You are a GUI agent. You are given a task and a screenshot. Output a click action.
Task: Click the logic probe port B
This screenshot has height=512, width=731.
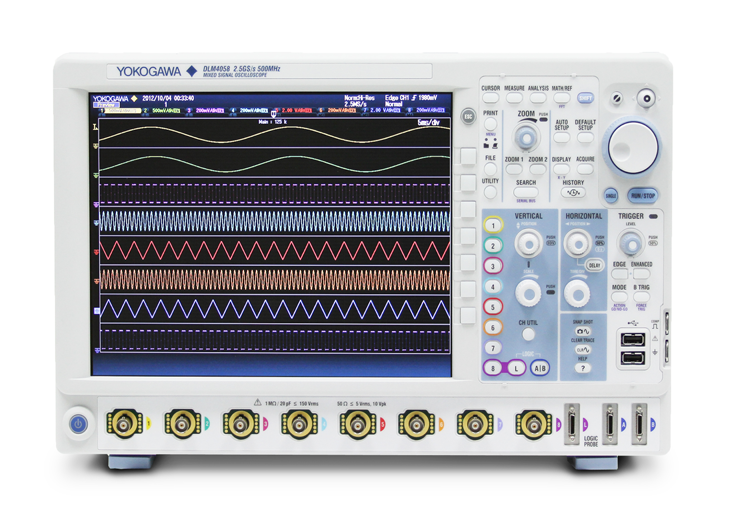pyautogui.click(x=640, y=424)
